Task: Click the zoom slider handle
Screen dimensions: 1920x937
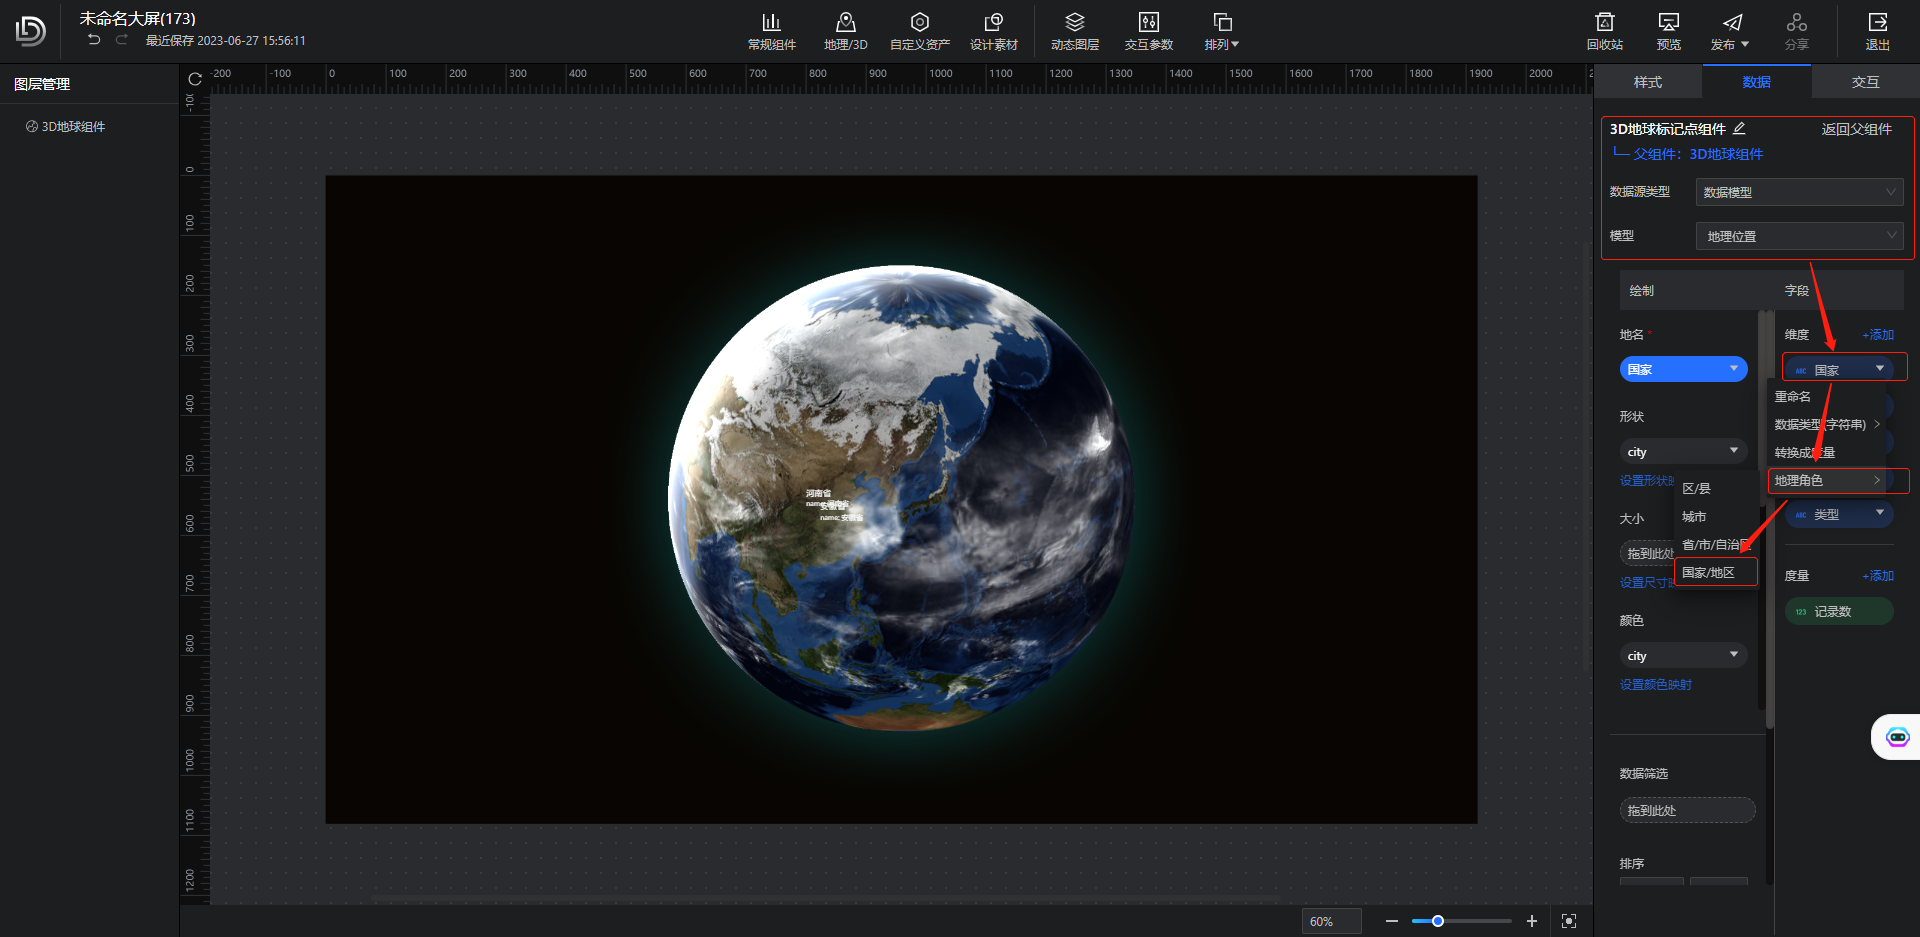Action: coord(1437,921)
